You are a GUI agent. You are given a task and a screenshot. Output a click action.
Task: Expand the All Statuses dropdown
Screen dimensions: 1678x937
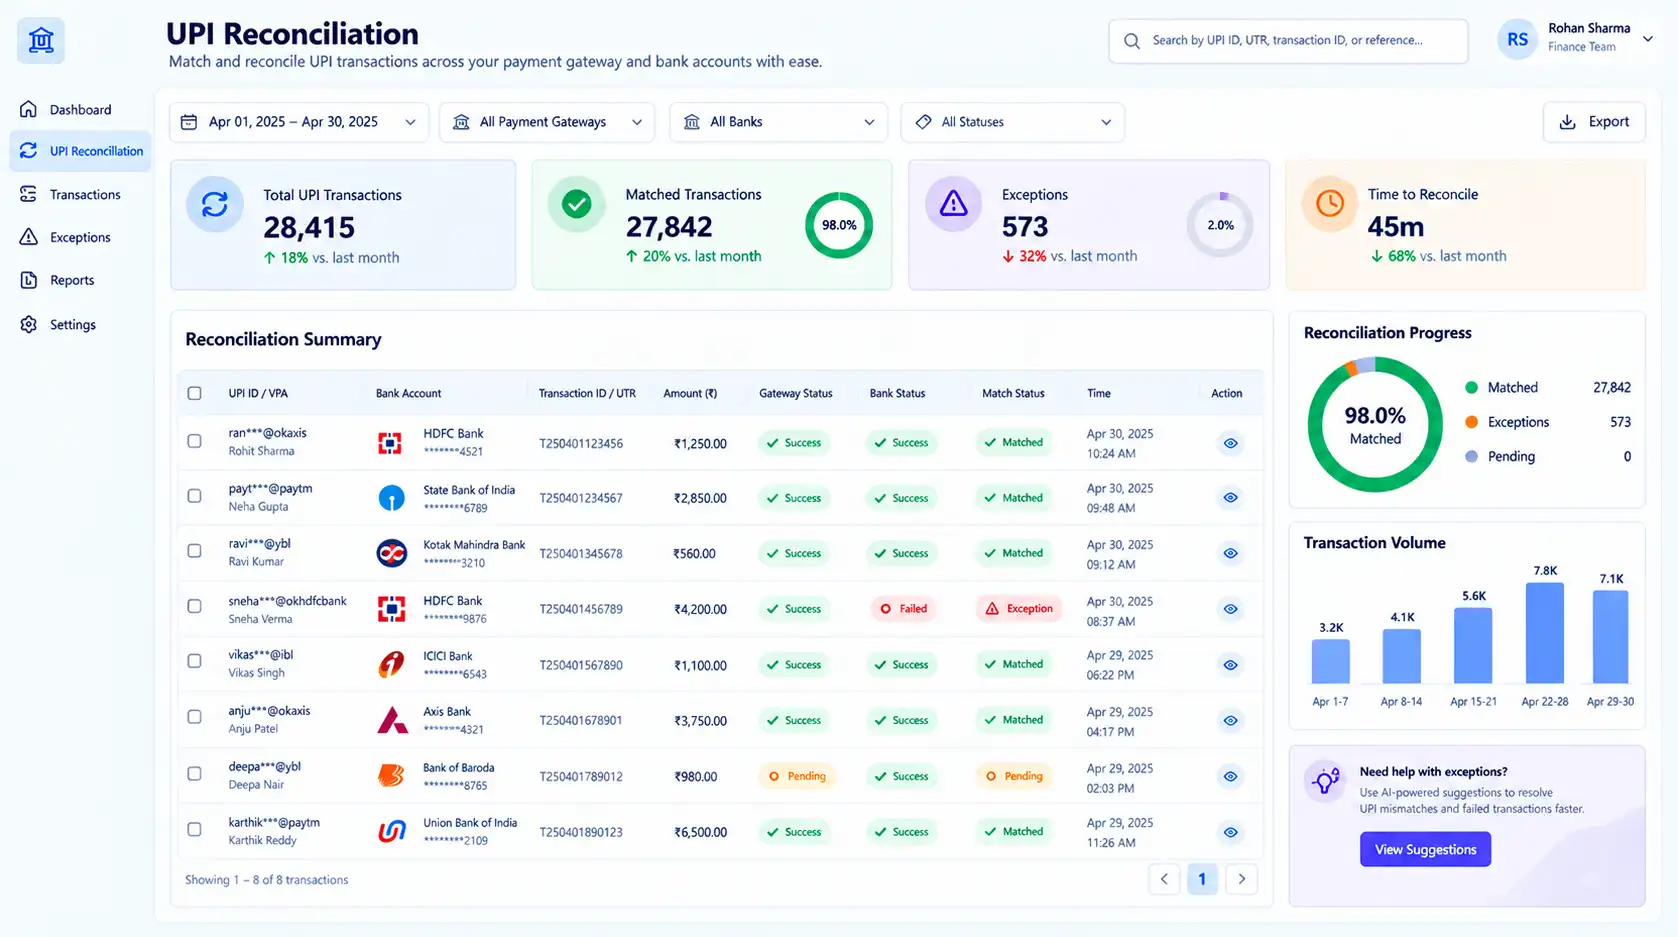coord(1012,122)
